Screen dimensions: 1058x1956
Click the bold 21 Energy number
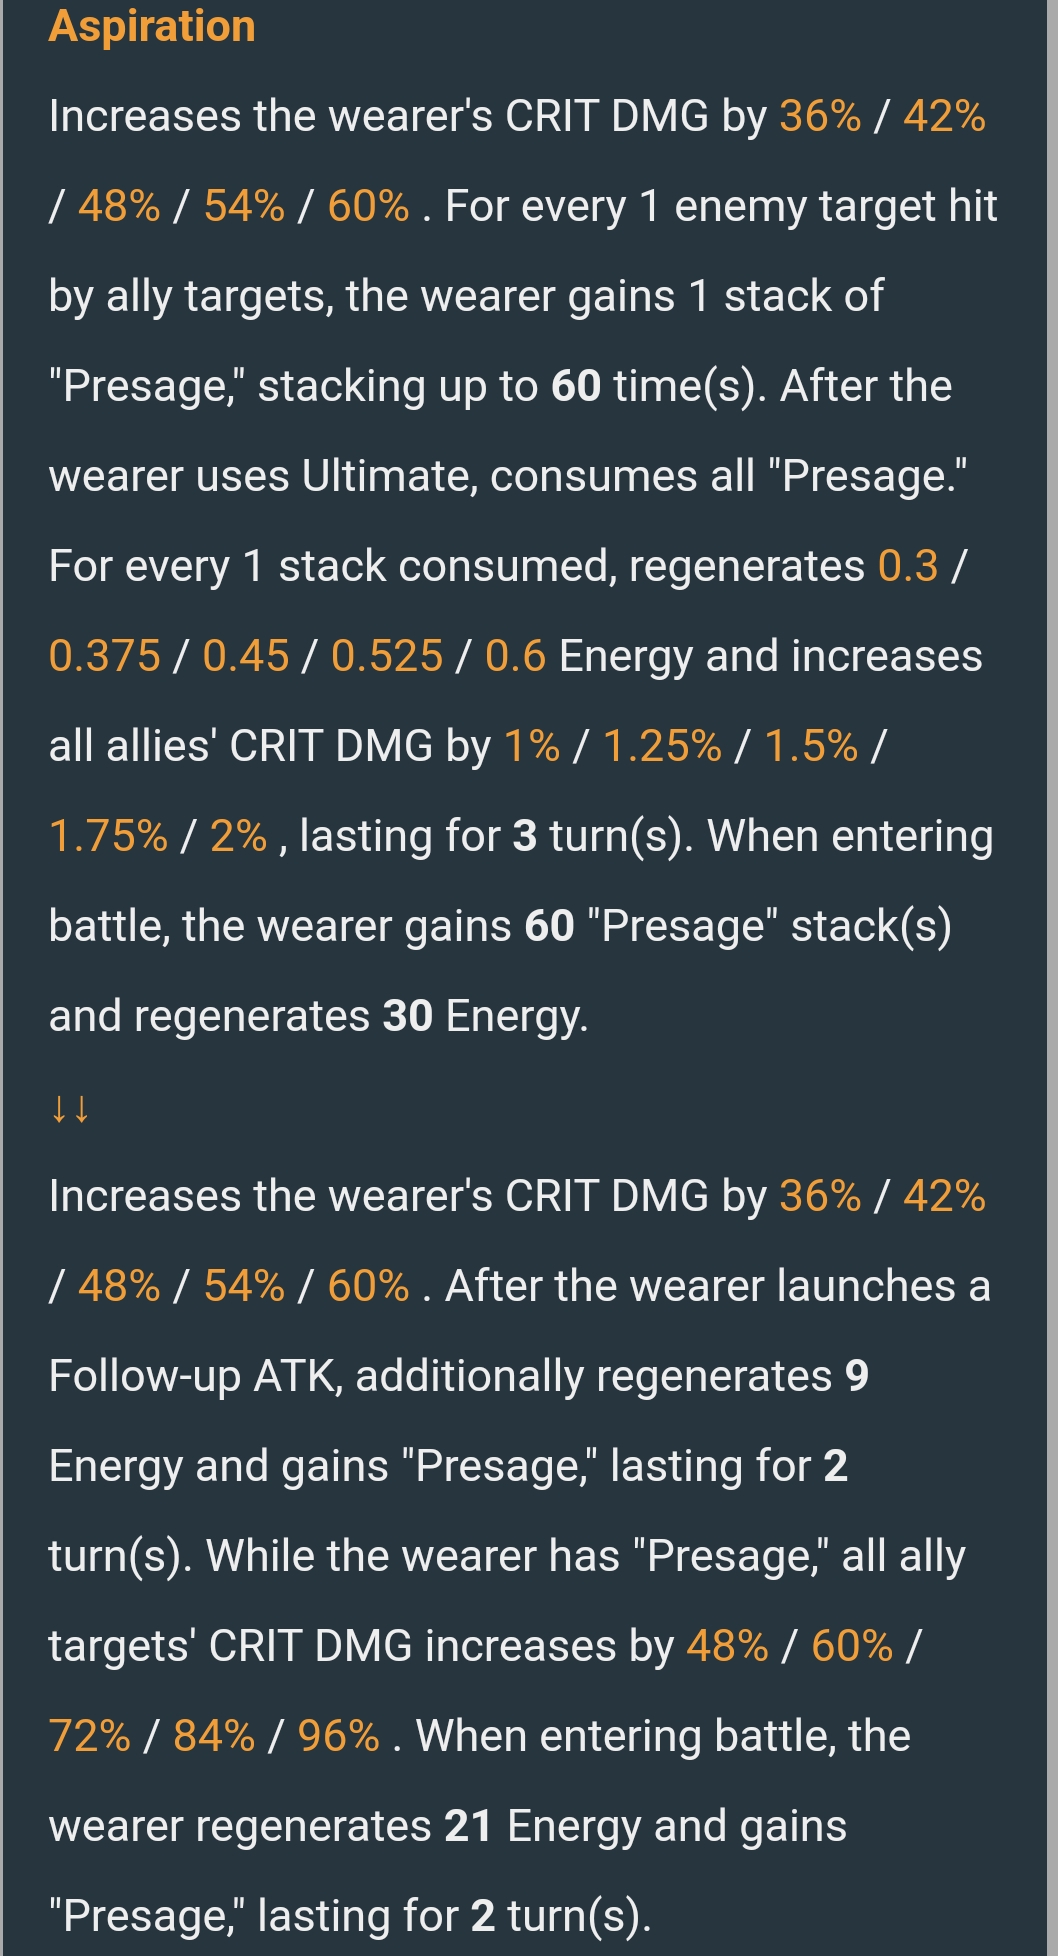click(468, 1826)
